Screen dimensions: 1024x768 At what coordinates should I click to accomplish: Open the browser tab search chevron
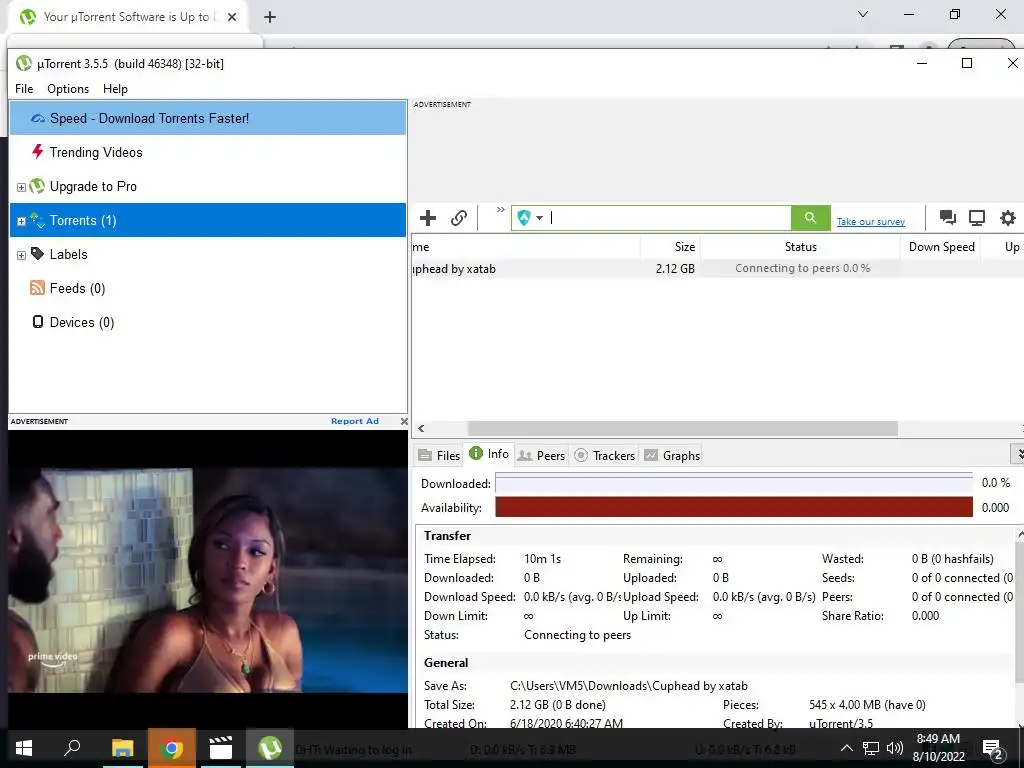click(x=863, y=14)
